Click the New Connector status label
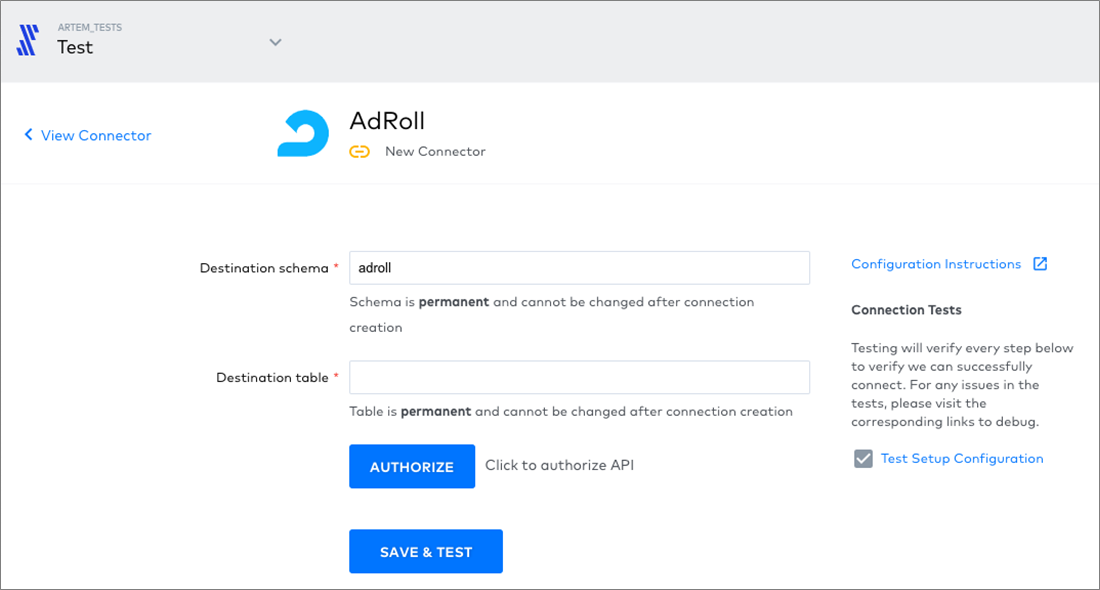 (x=435, y=152)
